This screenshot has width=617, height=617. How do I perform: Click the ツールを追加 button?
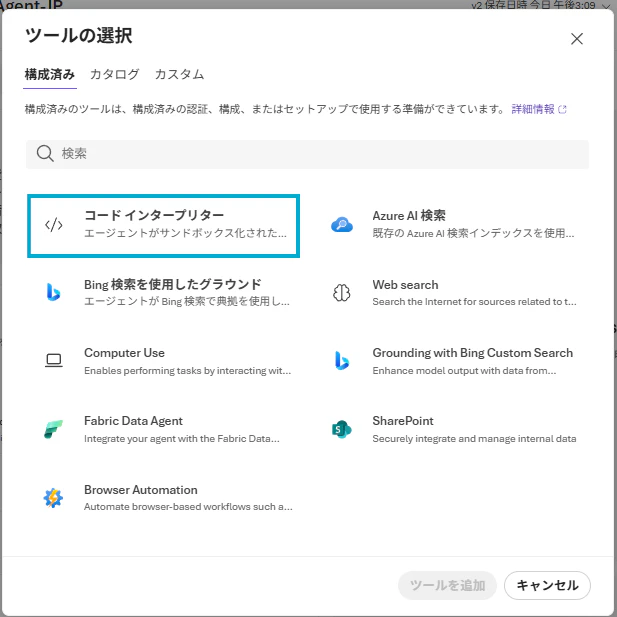[447, 585]
